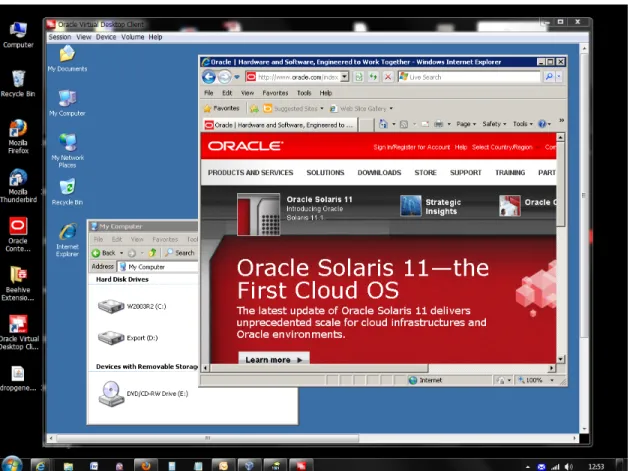Click the Home icon in IE command bar
Screen dimensions: 630x471
coord(383,124)
